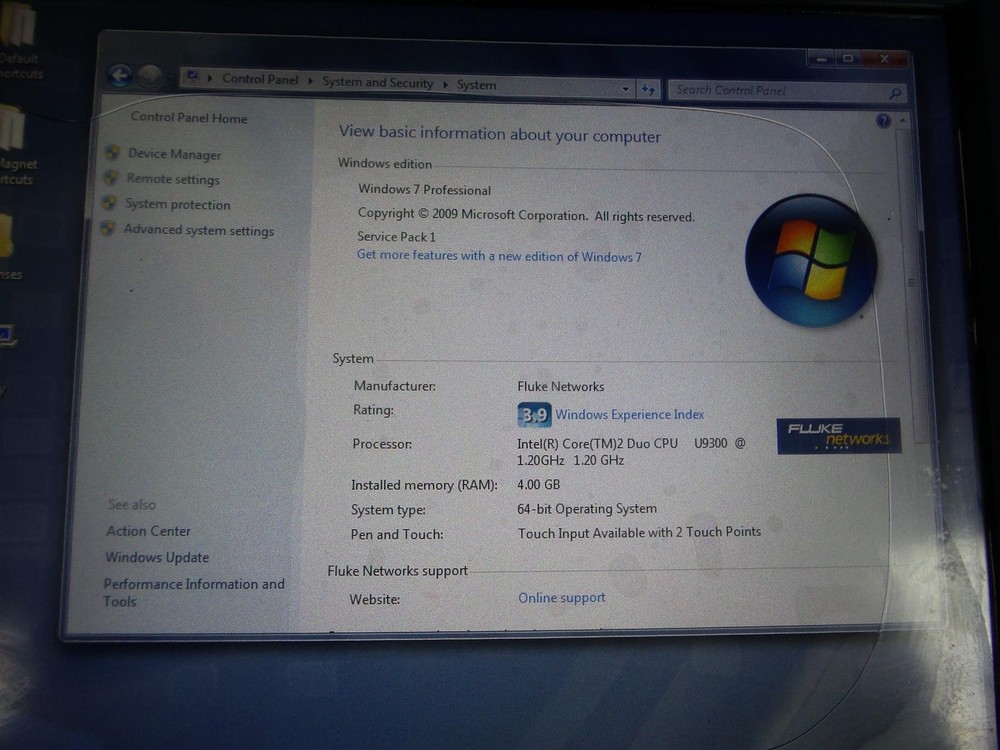Click the Back navigation arrow button
Viewport: 1000px width, 750px height.
pos(120,76)
